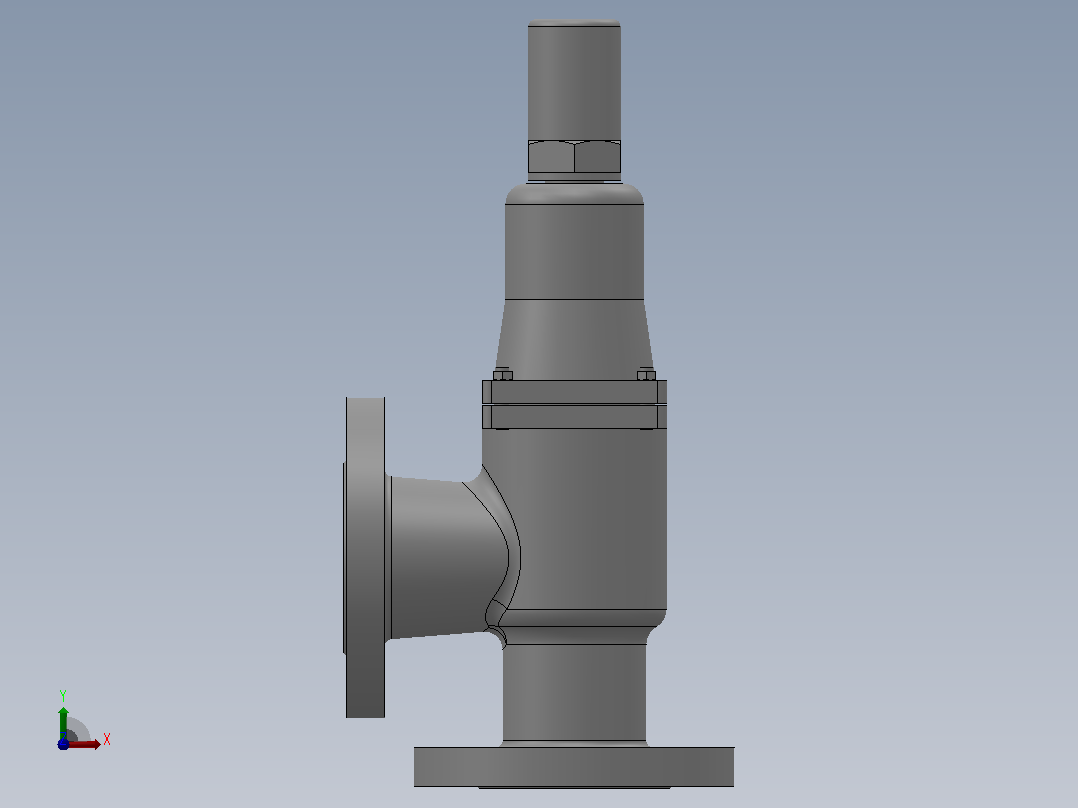Select the main valve body cylinder
The width and height of the screenshot is (1078, 808).
point(584,519)
